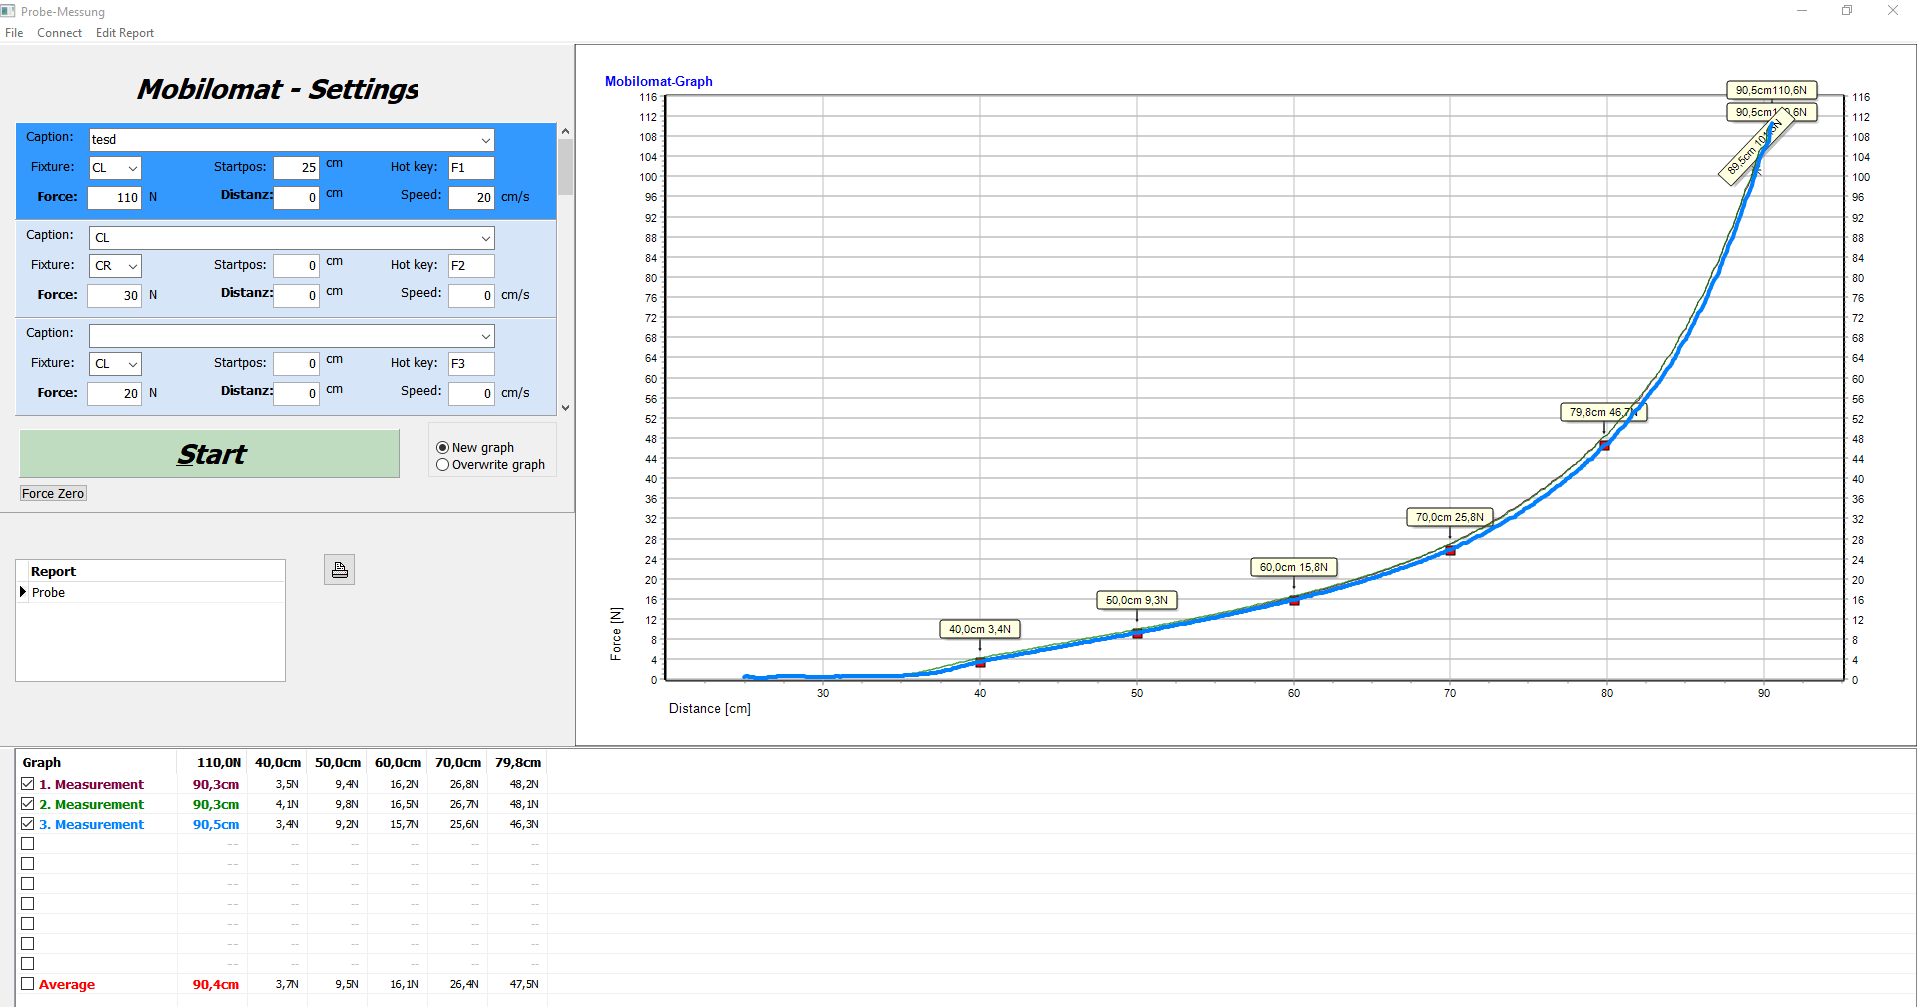This screenshot has height=1007, width=1917.
Task: Click the settings list scroll-up arrow
Action: click(x=565, y=131)
